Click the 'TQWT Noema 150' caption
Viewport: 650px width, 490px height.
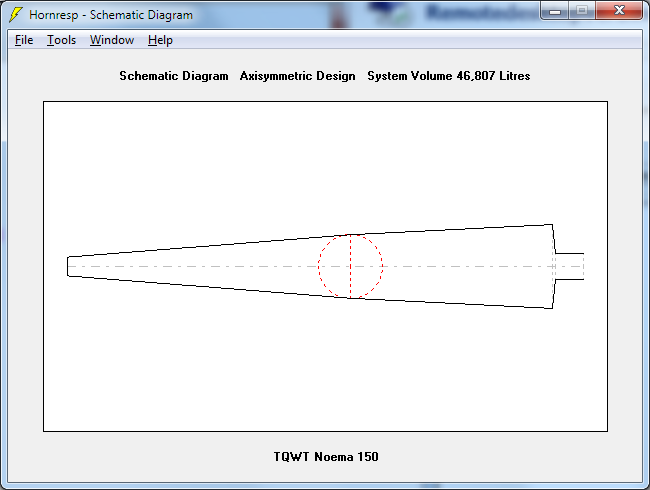tap(326, 456)
